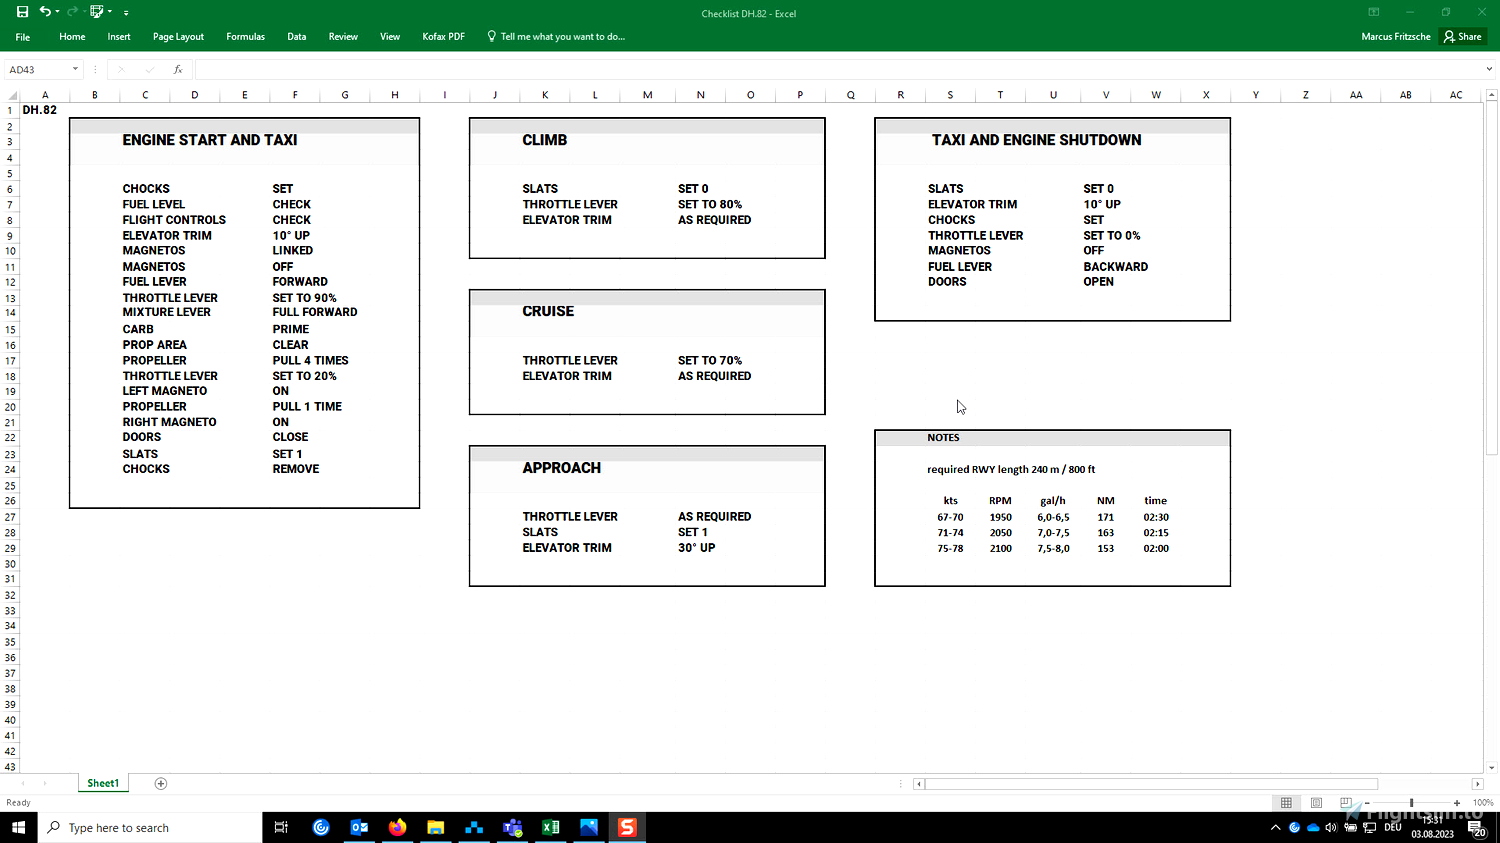Open OneDrive from the system tray
Image resolution: width=1500 pixels, height=843 pixels.
pyautogui.click(x=1313, y=827)
